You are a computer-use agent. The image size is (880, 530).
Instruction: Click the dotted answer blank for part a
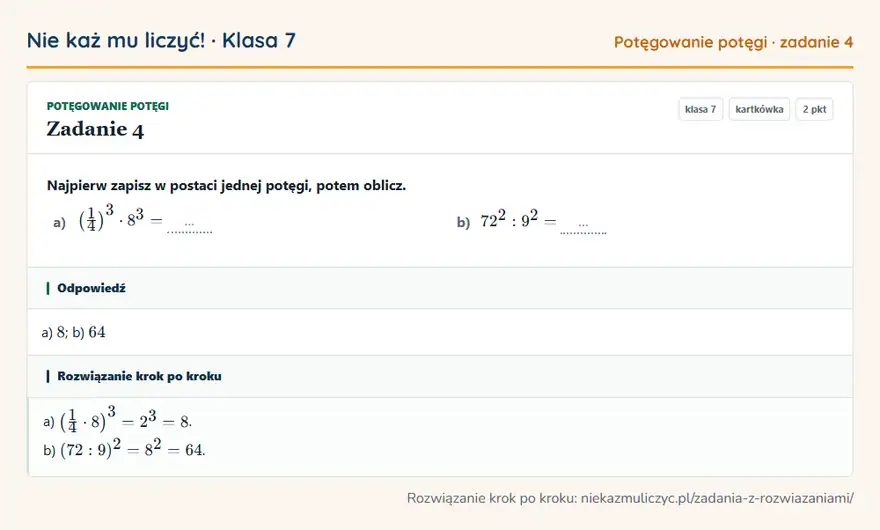[190, 227]
